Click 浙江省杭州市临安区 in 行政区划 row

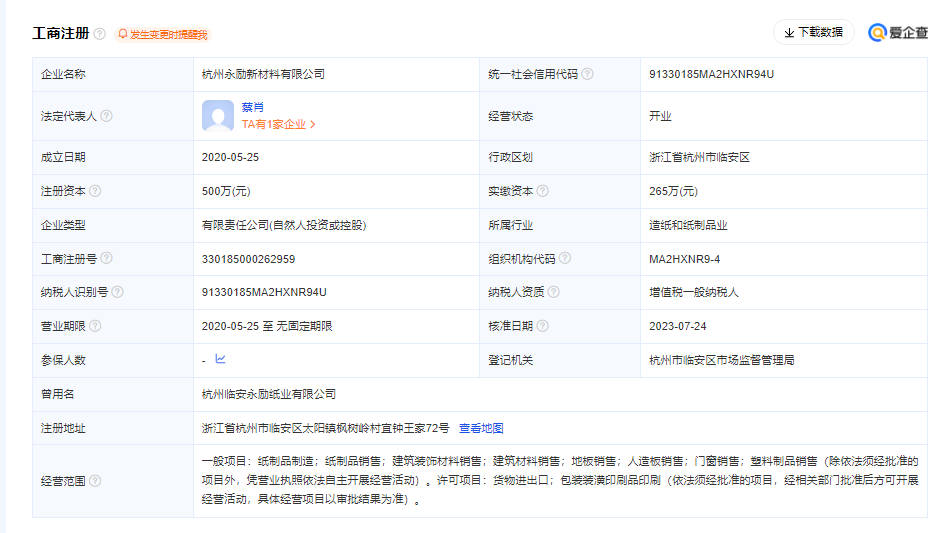click(699, 157)
